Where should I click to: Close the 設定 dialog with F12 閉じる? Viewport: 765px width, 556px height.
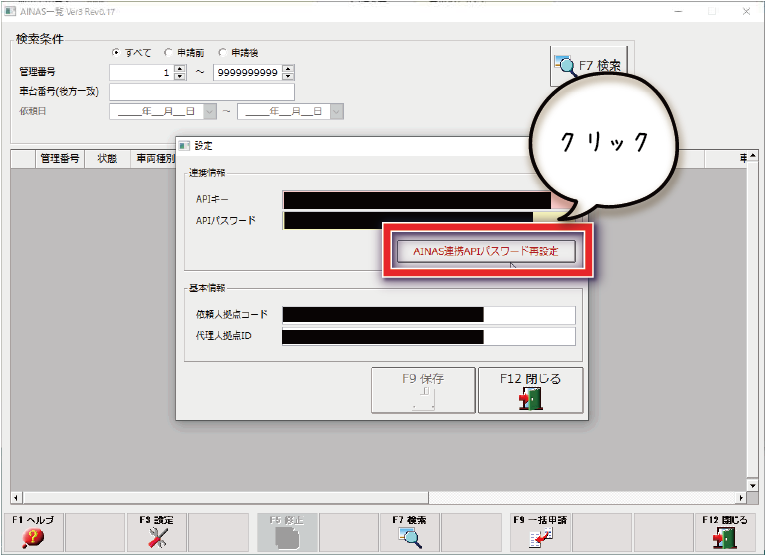pos(530,390)
